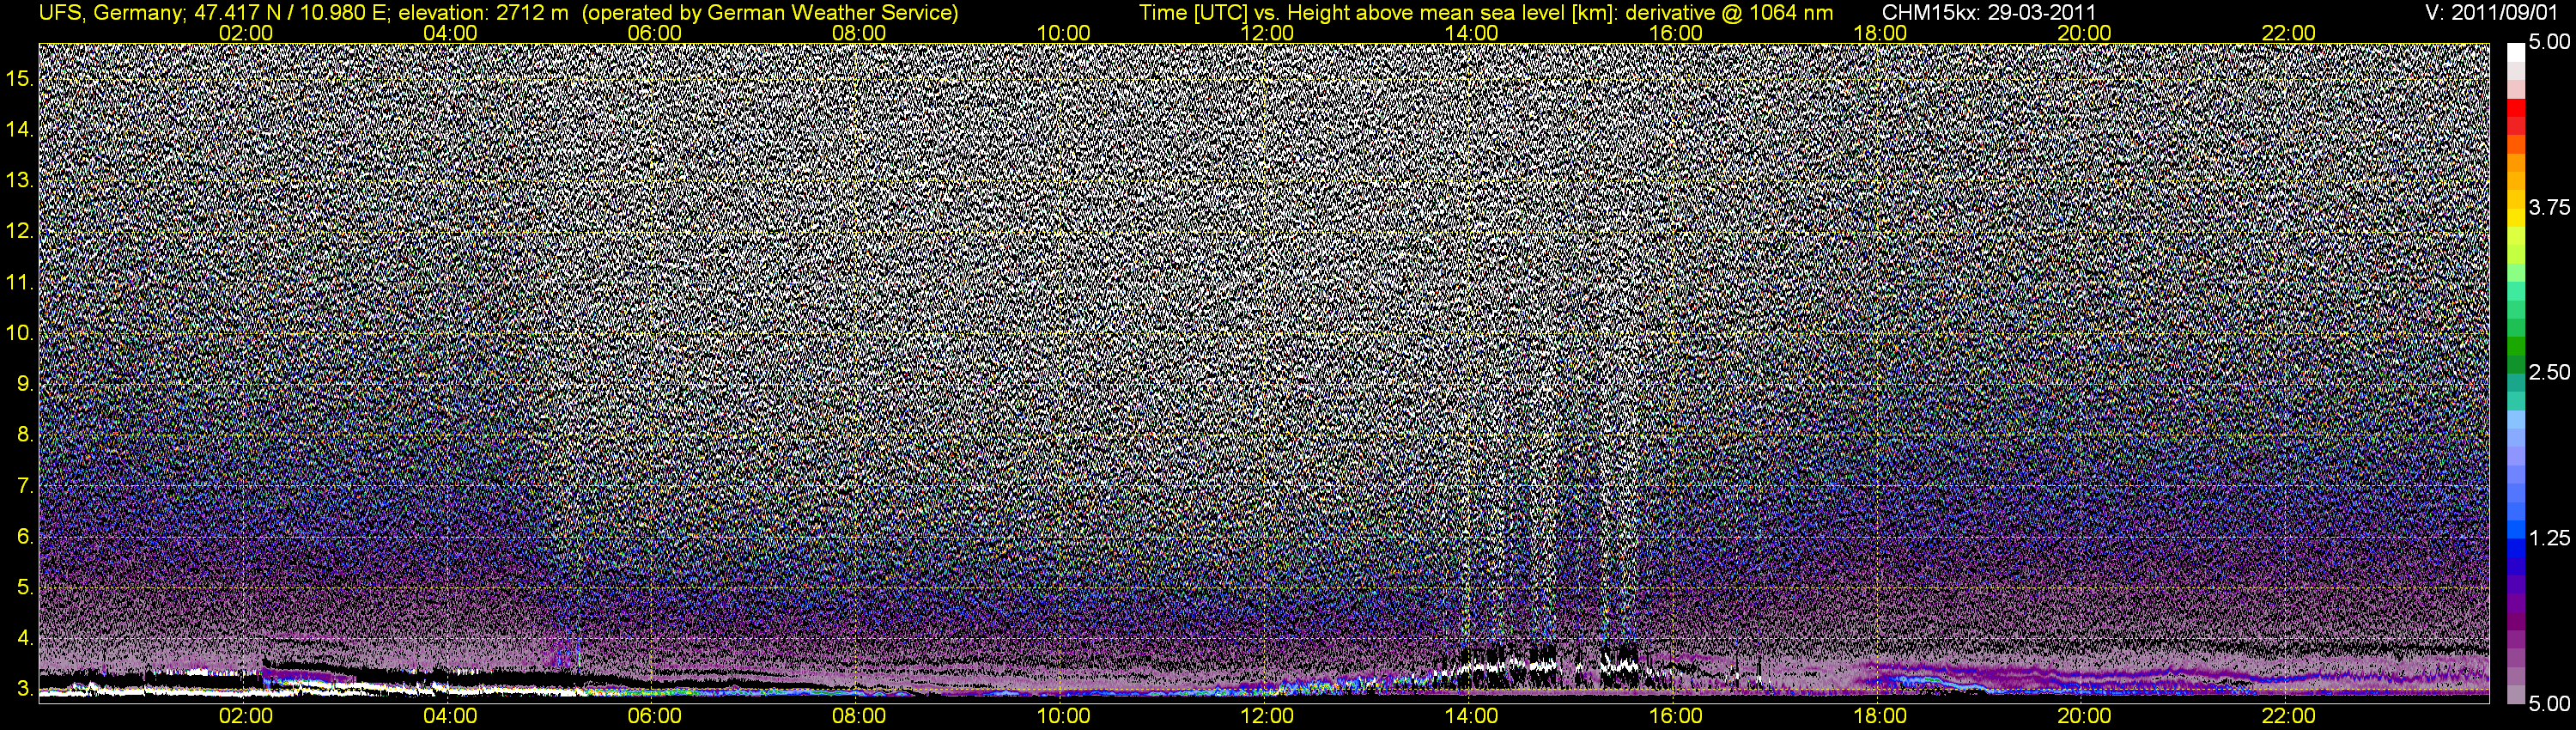Image resolution: width=2576 pixels, height=730 pixels.
Task: Click the 22:00 label on the bottom time axis
Action: click(2289, 716)
